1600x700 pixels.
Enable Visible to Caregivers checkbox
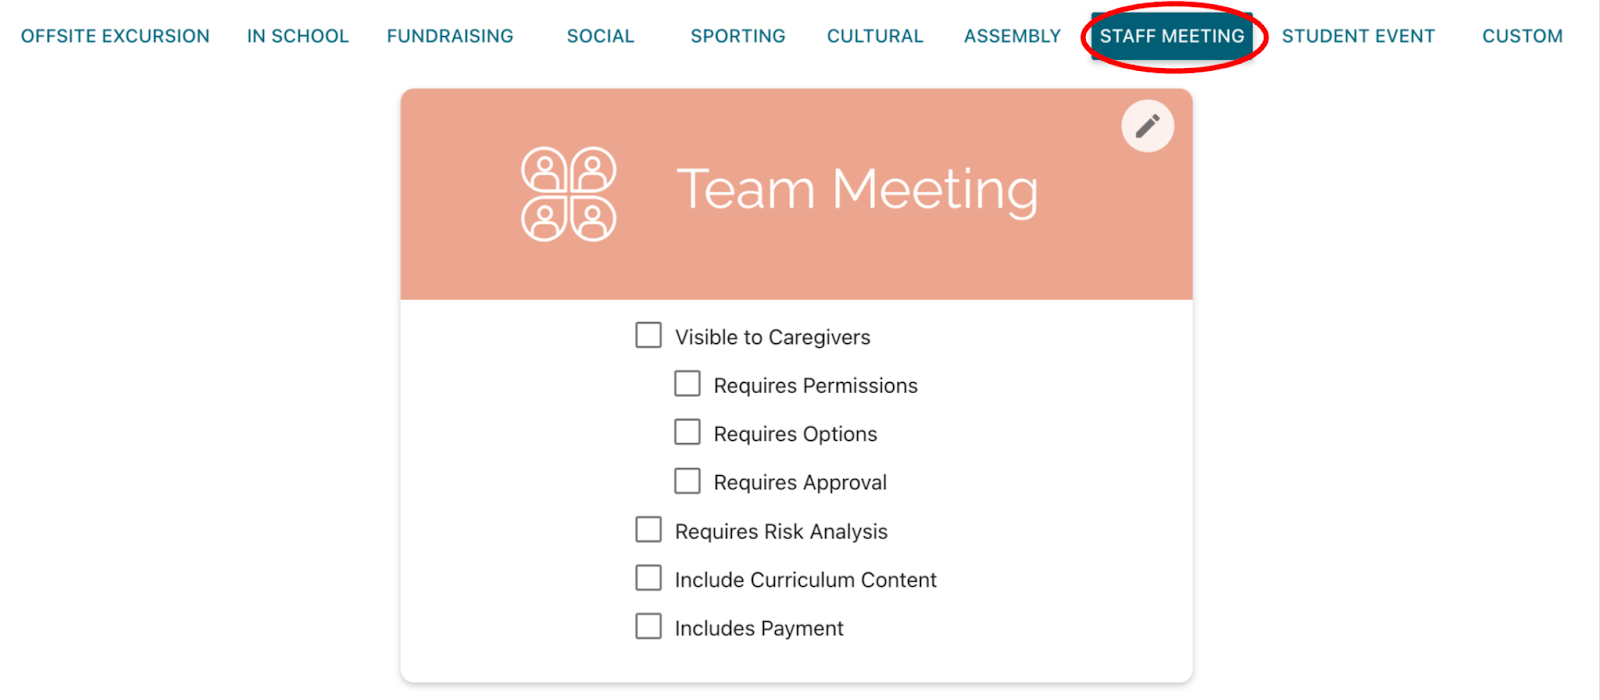pyautogui.click(x=649, y=335)
